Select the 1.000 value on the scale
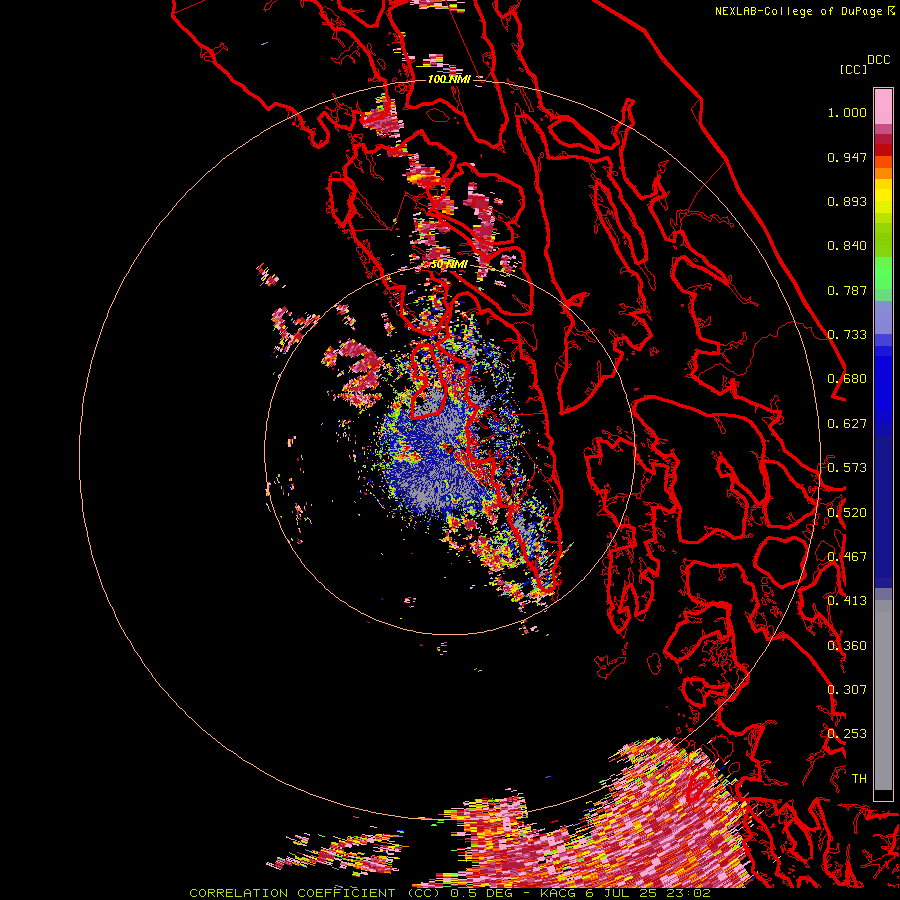The image size is (900, 900). point(847,112)
